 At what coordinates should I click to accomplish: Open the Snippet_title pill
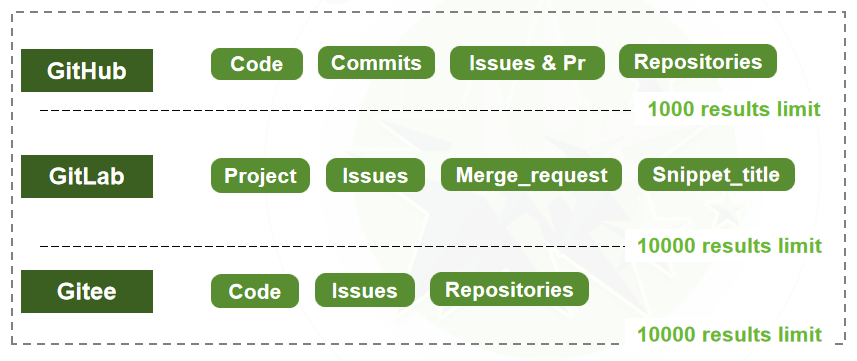716,174
